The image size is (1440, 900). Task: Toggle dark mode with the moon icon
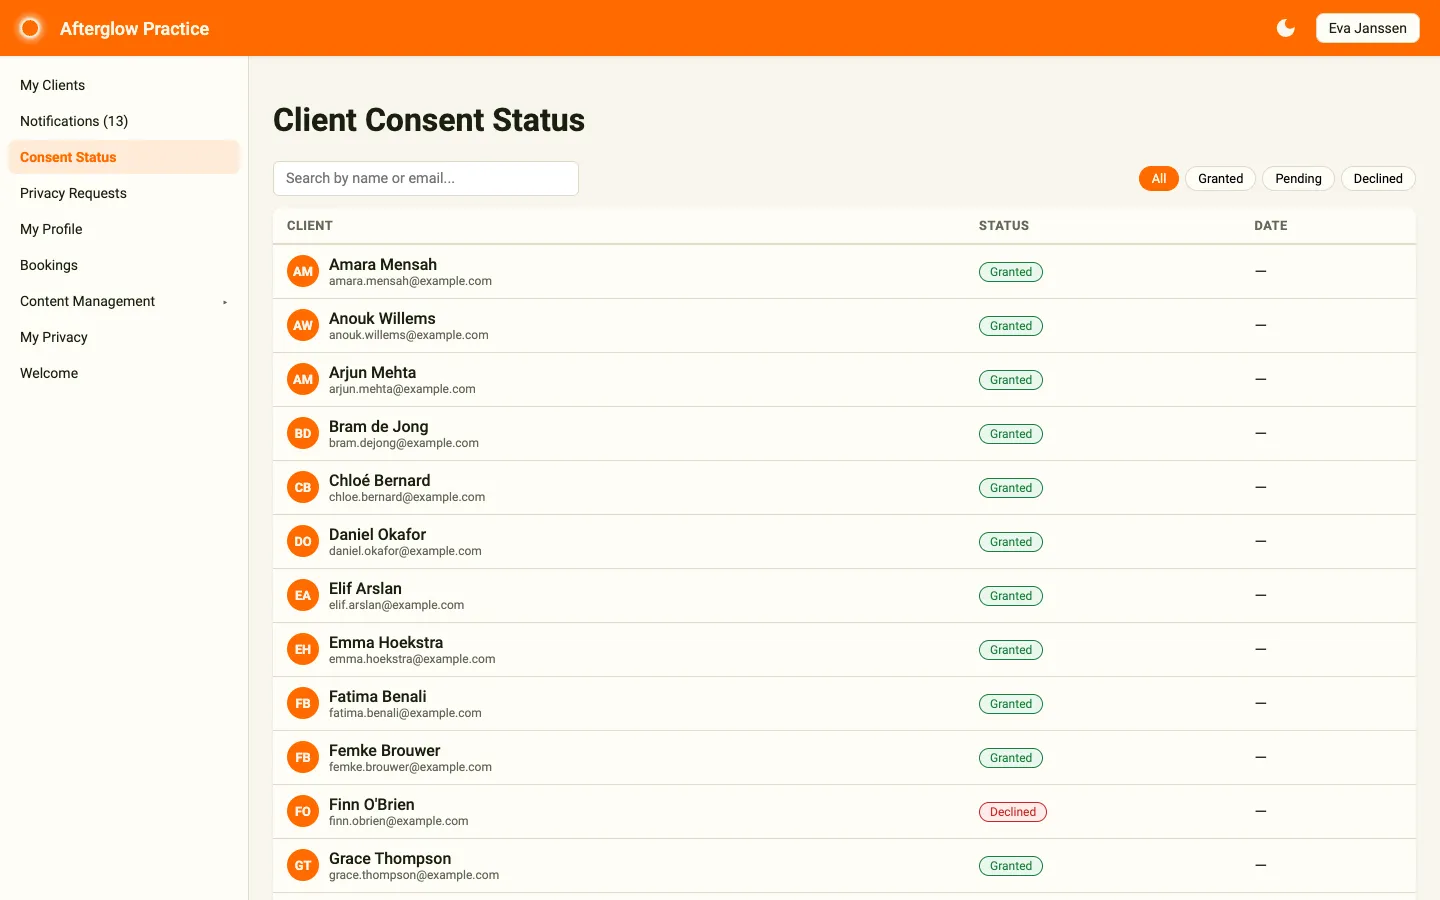coord(1286,28)
